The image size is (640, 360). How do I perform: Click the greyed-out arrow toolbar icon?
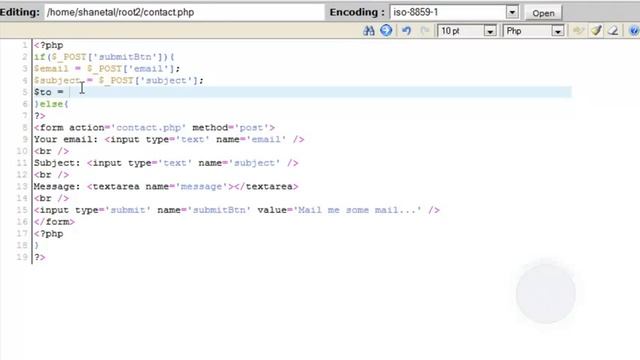click(578, 31)
